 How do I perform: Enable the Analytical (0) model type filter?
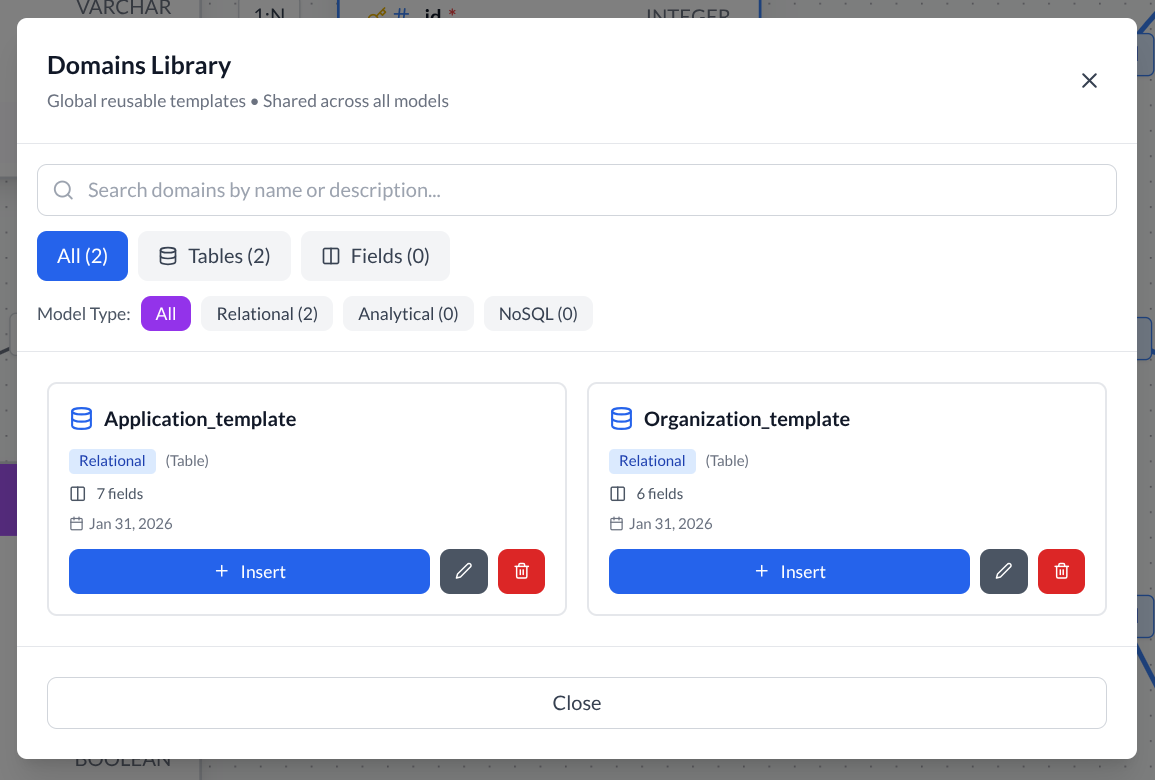[408, 313]
